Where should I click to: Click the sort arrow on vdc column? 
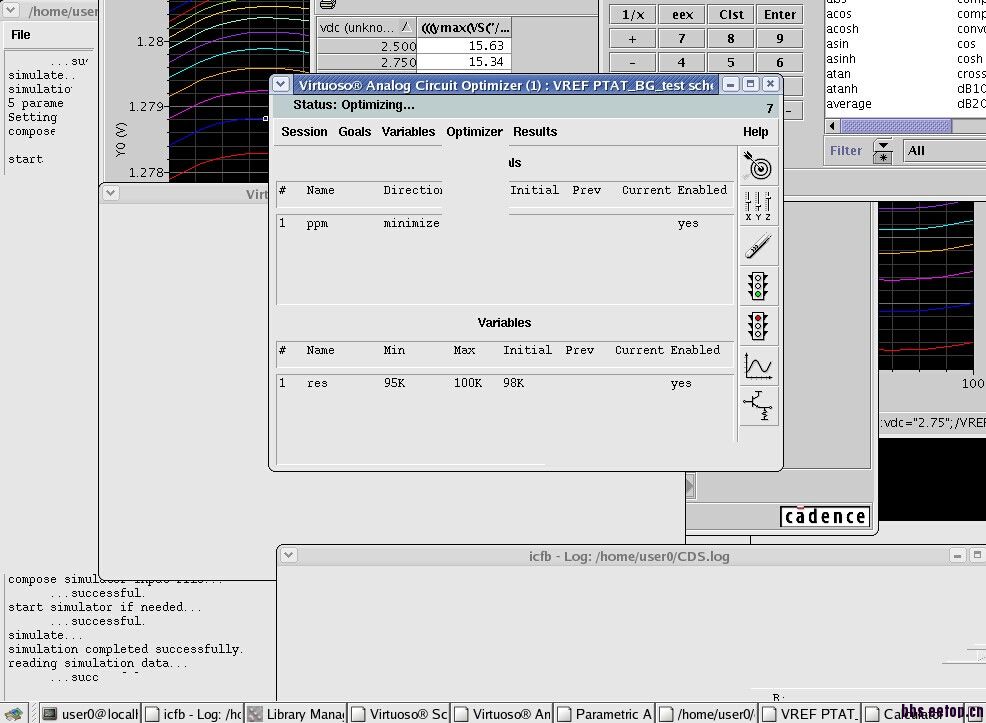click(406, 27)
